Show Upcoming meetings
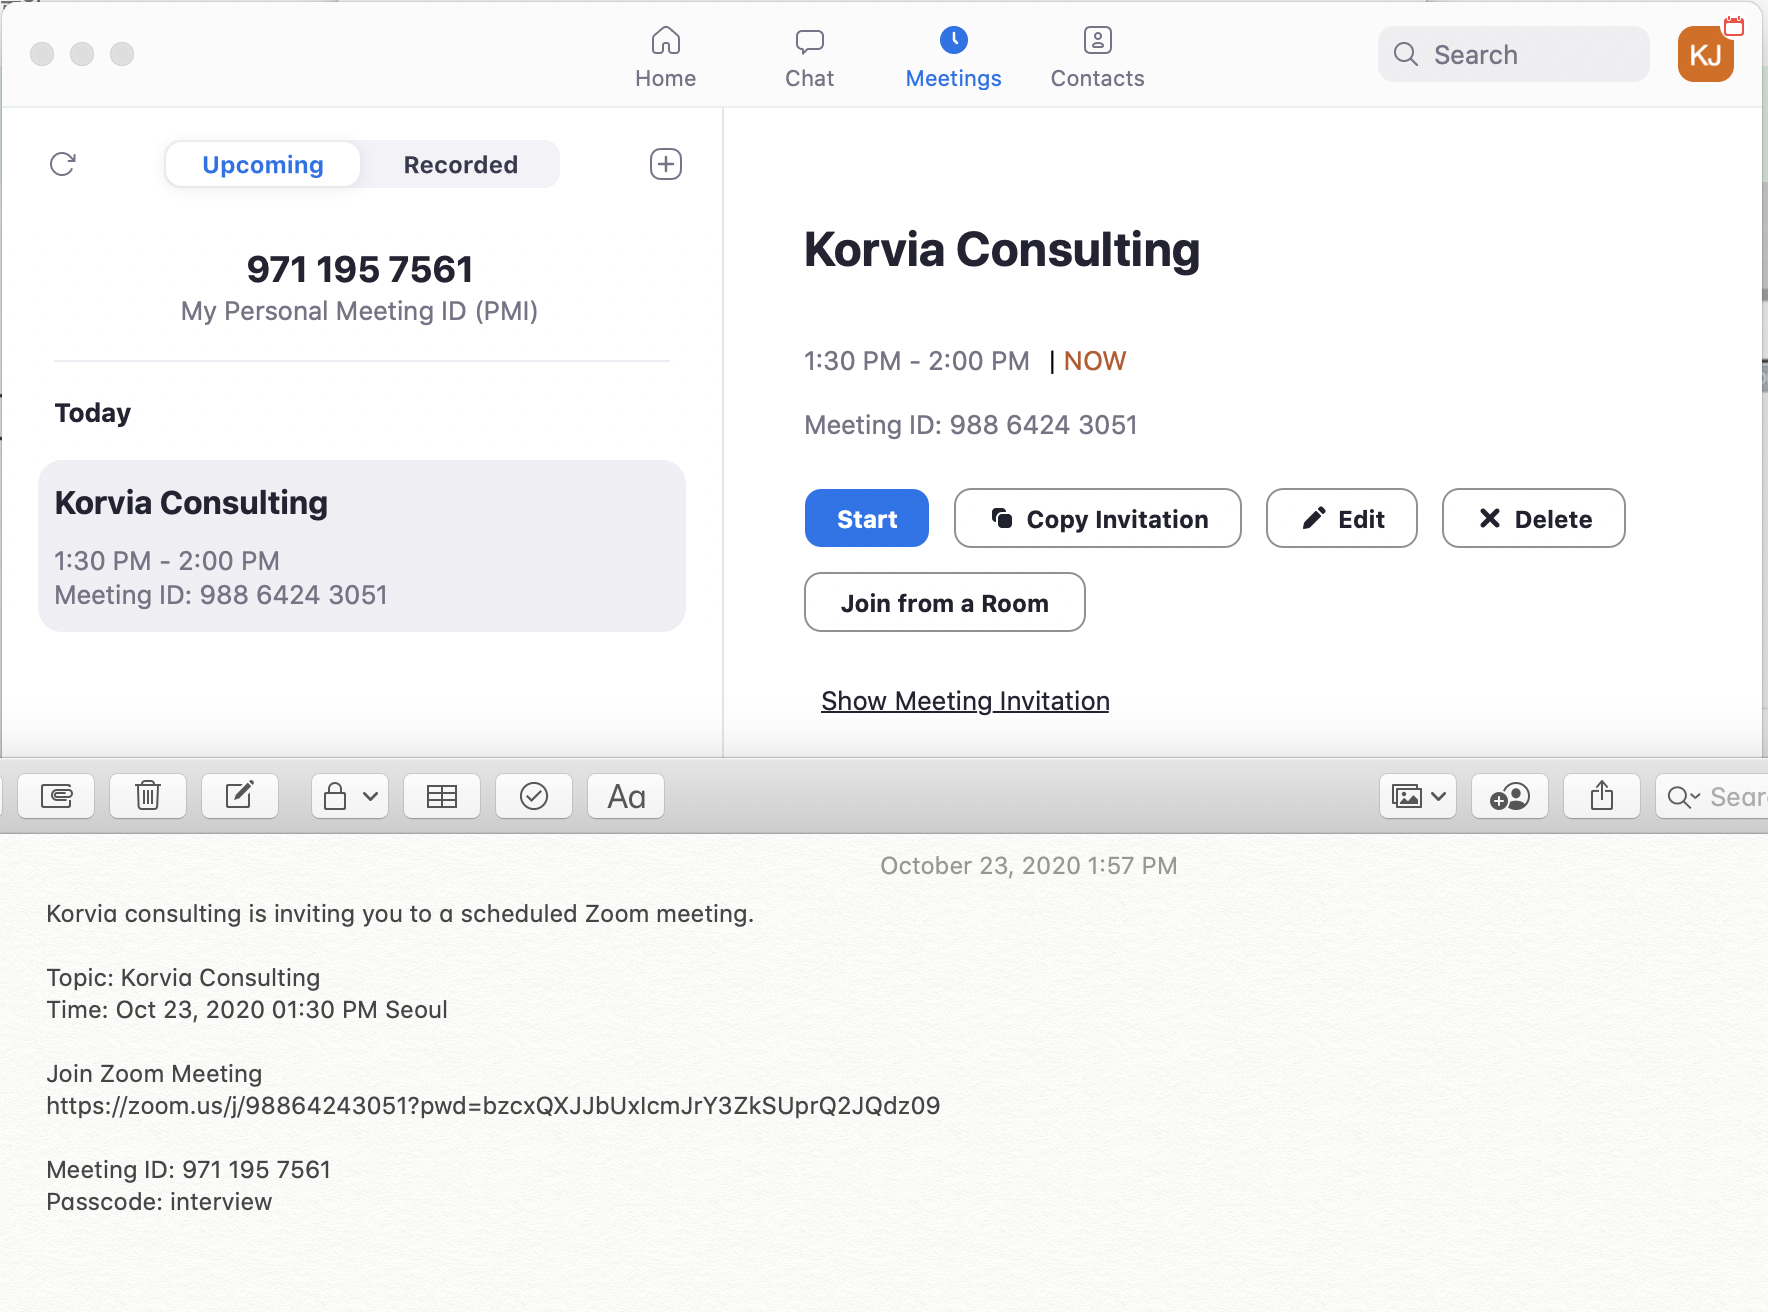 [x=263, y=164]
